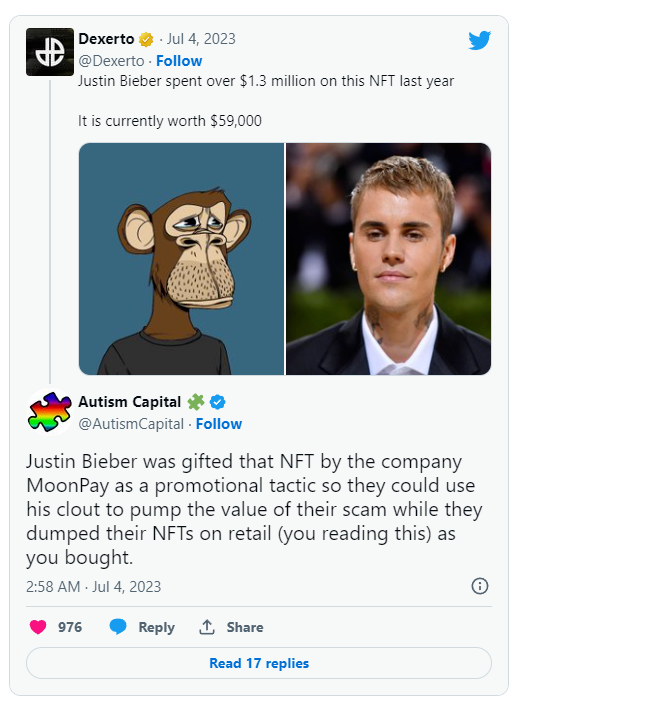Viewport: 655px width, 719px height.
Task: Click Autism Capital's blue verified checkmark
Action: pyautogui.click(x=218, y=402)
